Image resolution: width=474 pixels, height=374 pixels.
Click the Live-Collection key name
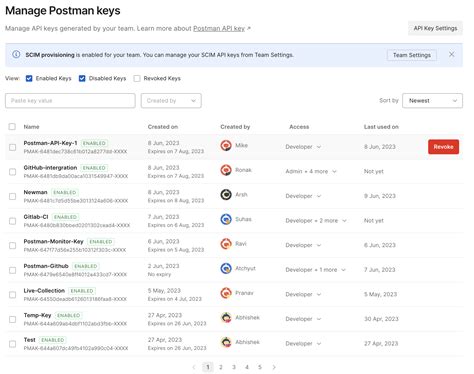(x=44, y=291)
